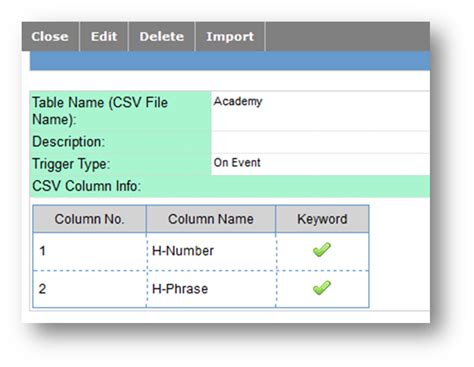Image resolution: width=474 pixels, height=367 pixels.
Task: Click the H-Phrase keyword checkmark icon
Action: [x=322, y=288]
